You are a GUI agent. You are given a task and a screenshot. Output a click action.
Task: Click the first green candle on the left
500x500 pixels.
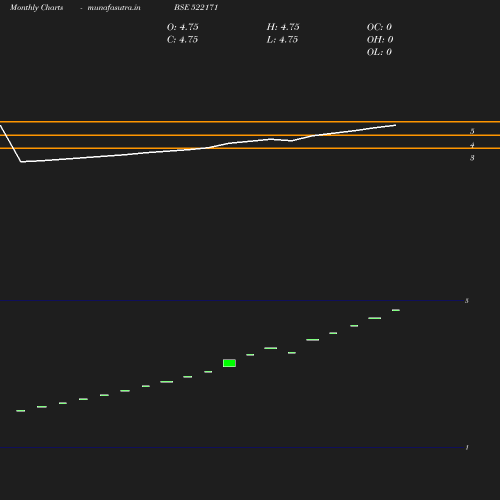tap(21, 411)
